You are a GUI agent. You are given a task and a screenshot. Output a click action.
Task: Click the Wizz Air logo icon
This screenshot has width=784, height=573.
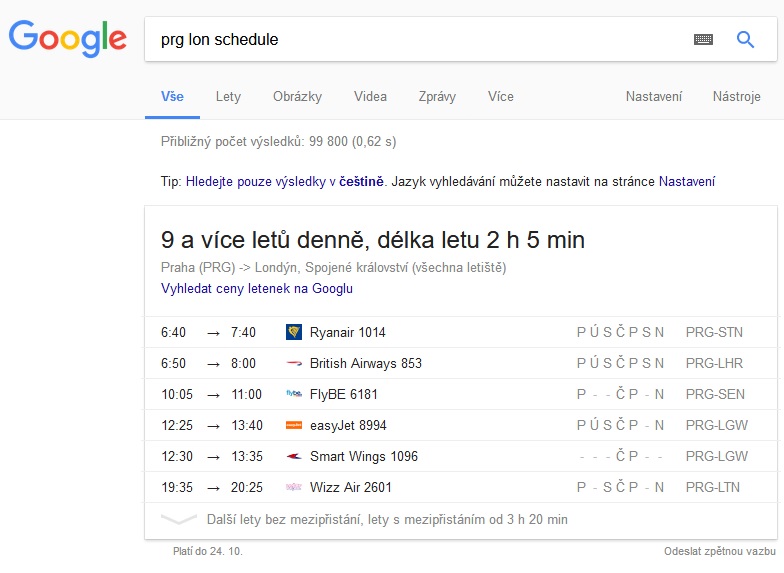click(x=294, y=487)
